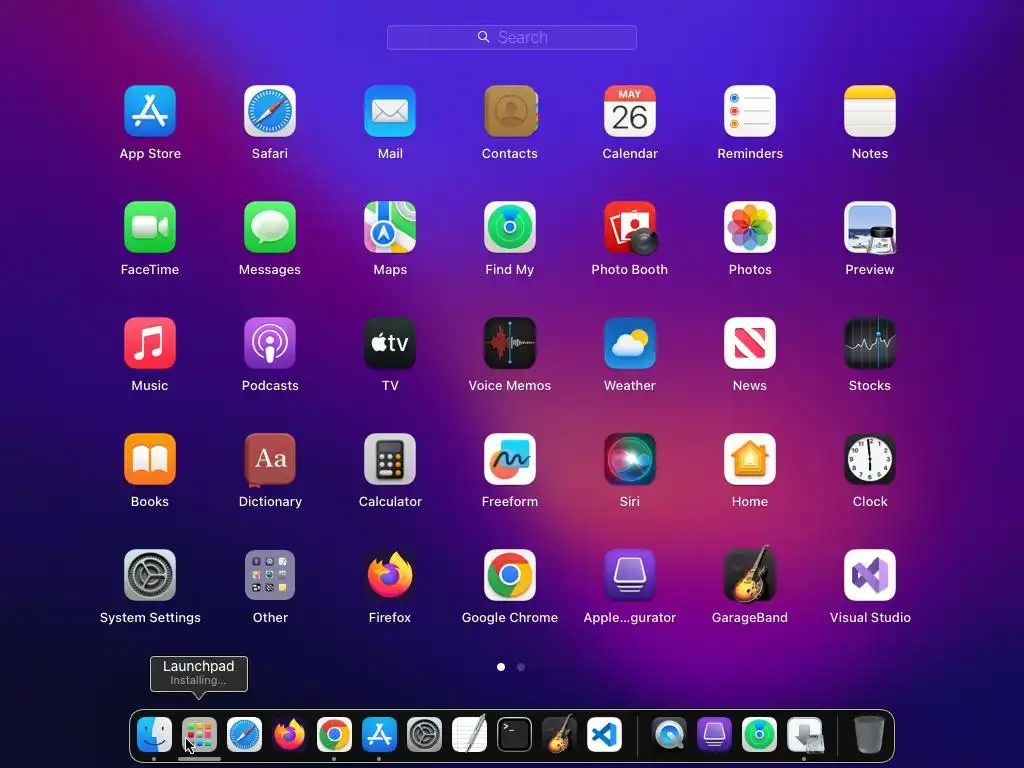Open the Calculator app

pos(390,459)
